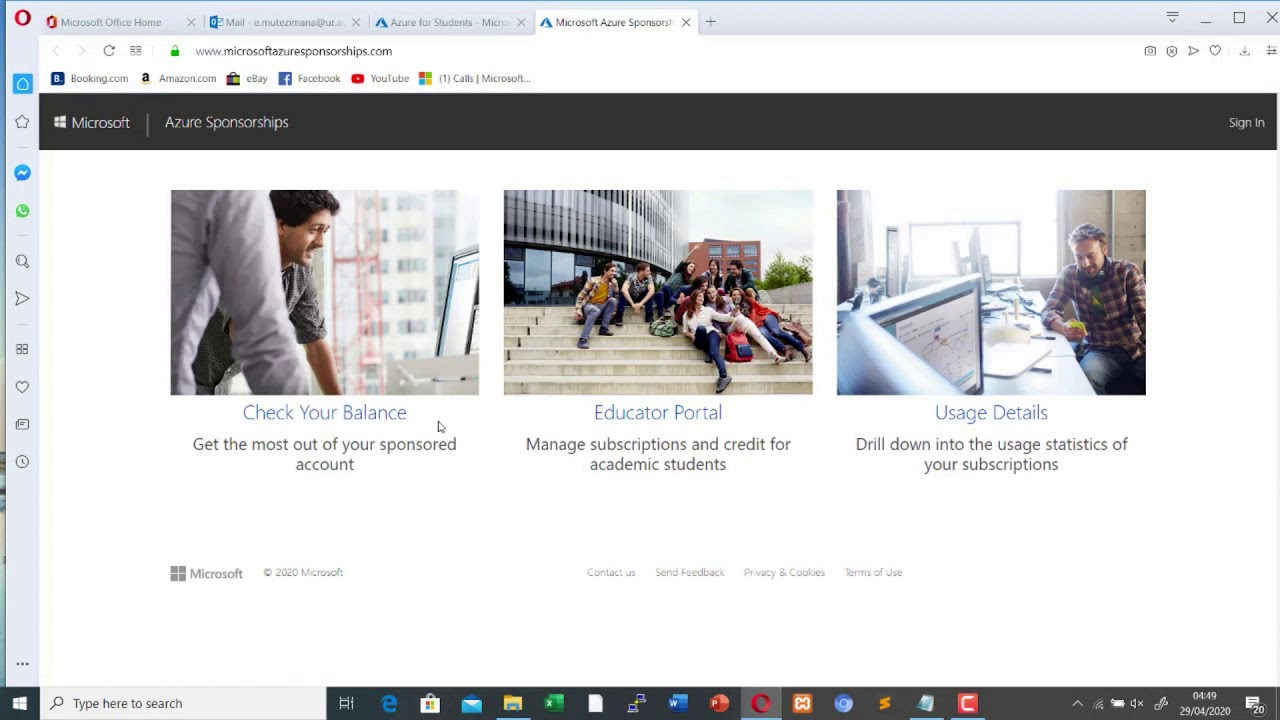Open Facebook bookmark
Viewport: 1280px width, 720px height.
309,78
